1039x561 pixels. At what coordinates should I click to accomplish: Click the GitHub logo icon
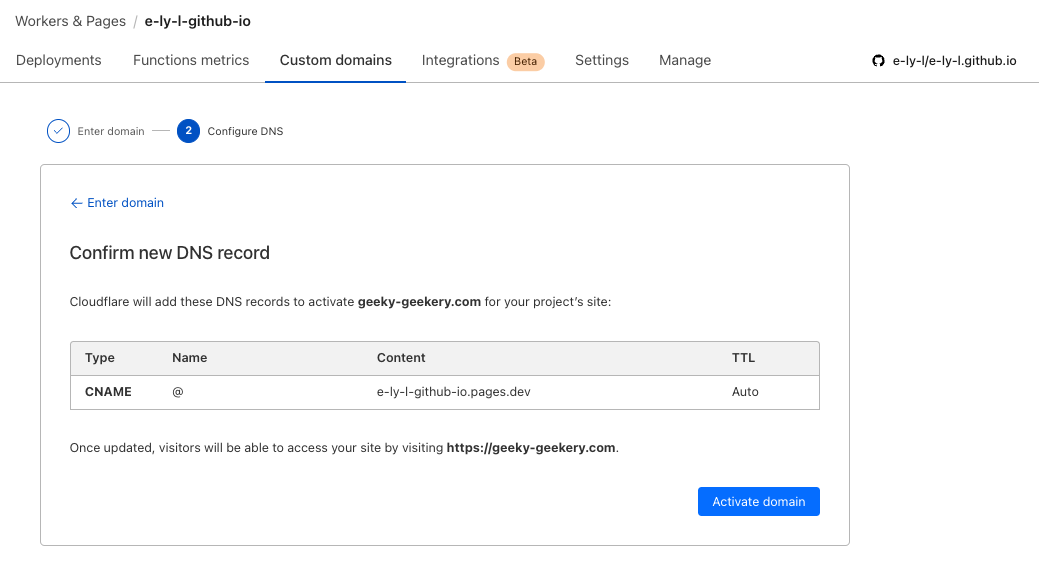[x=878, y=61]
